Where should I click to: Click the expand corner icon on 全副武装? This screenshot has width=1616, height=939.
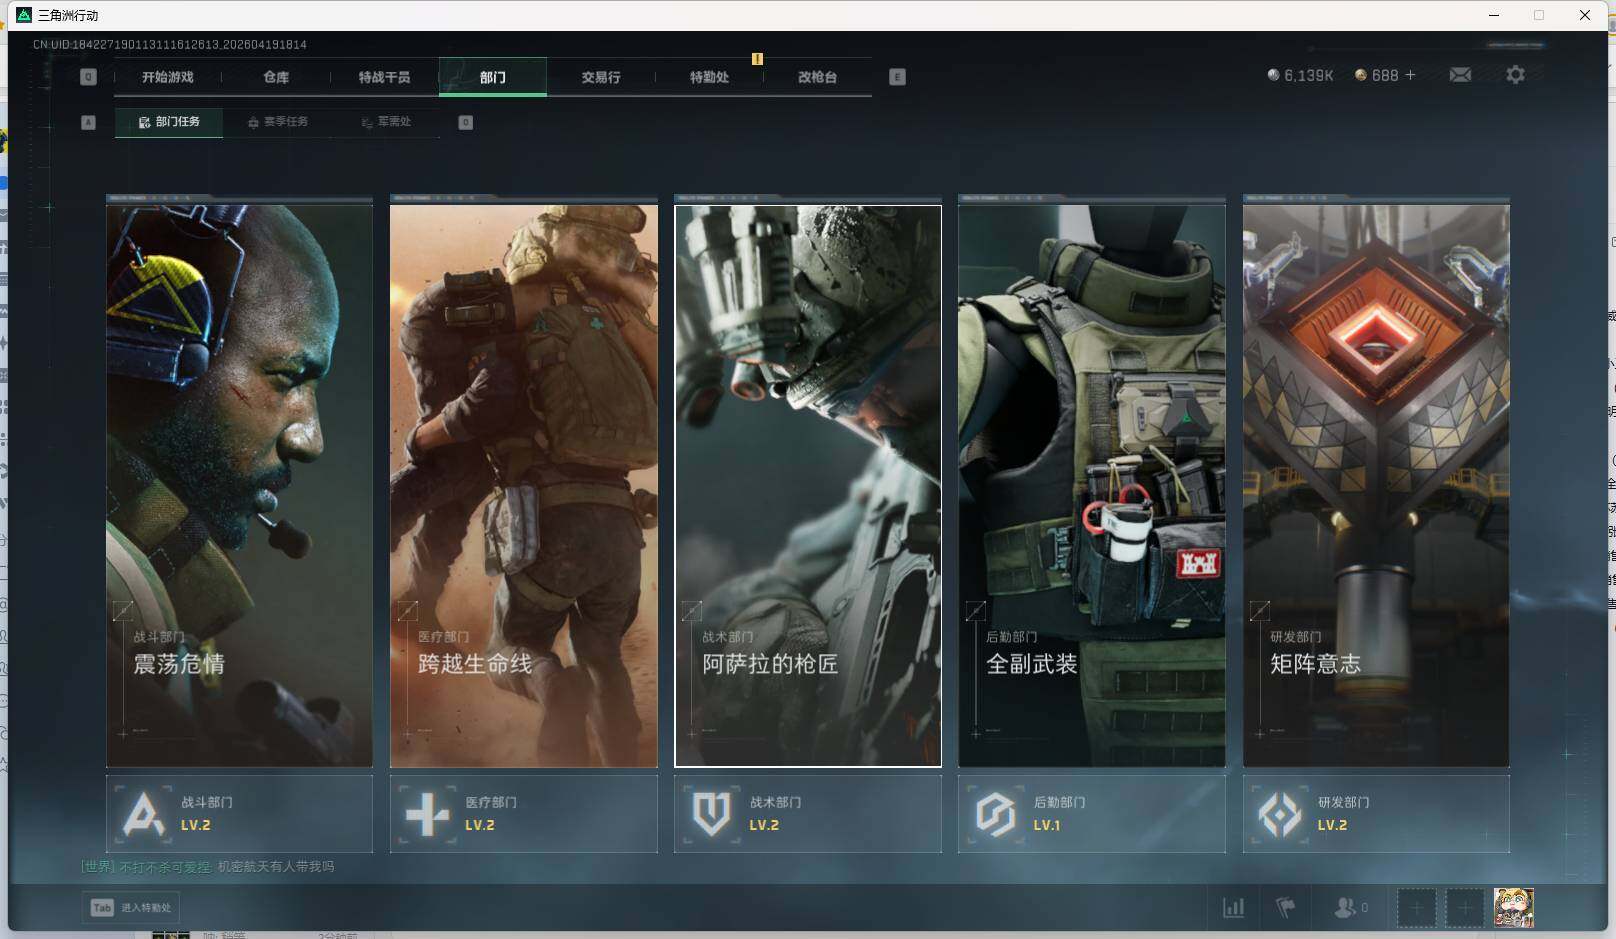click(976, 610)
